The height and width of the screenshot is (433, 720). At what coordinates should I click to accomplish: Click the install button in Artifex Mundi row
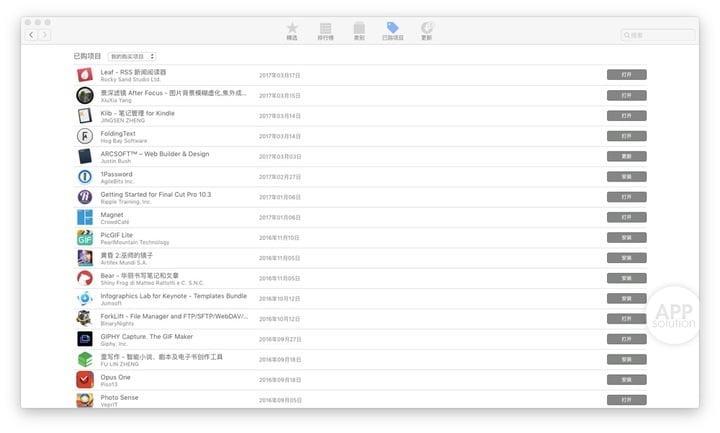click(x=626, y=258)
